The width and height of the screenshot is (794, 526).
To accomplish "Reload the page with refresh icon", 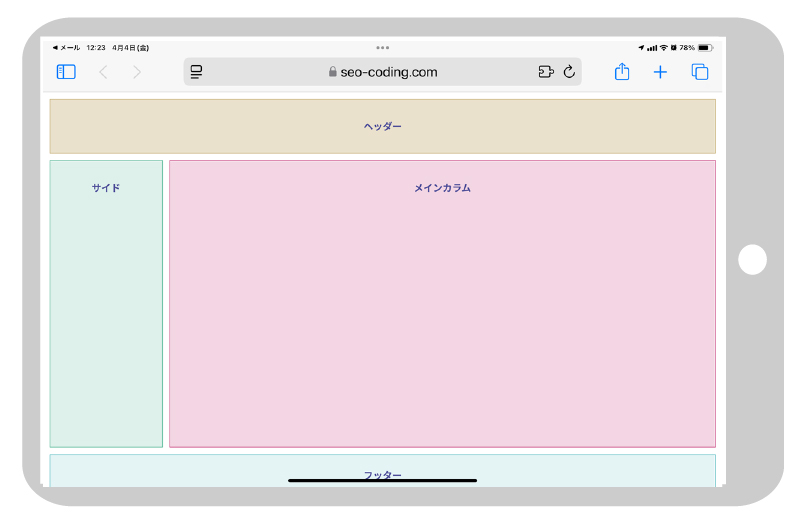I will tap(570, 72).
